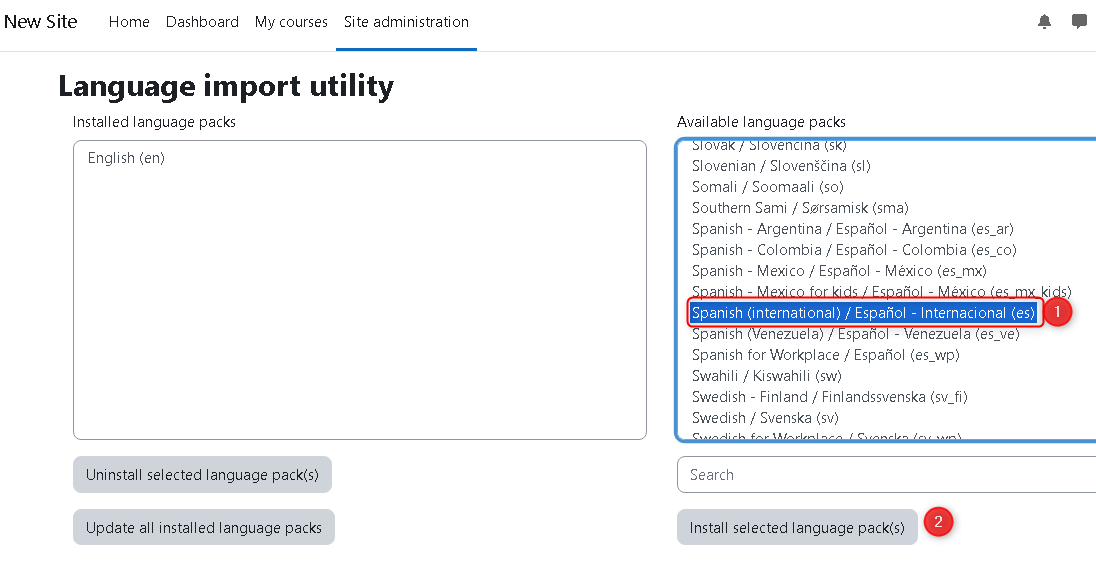This screenshot has height=564, width=1096.
Task: Focus the language pack Search field
Action: (x=886, y=475)
